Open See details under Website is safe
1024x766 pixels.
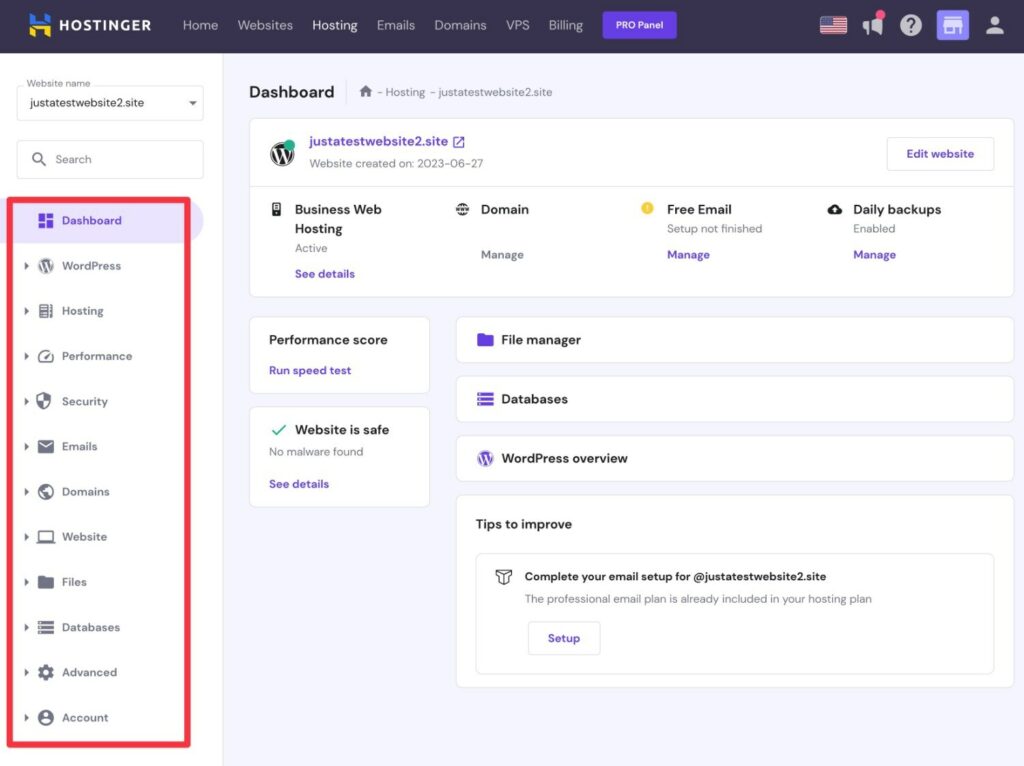point(299,484)
